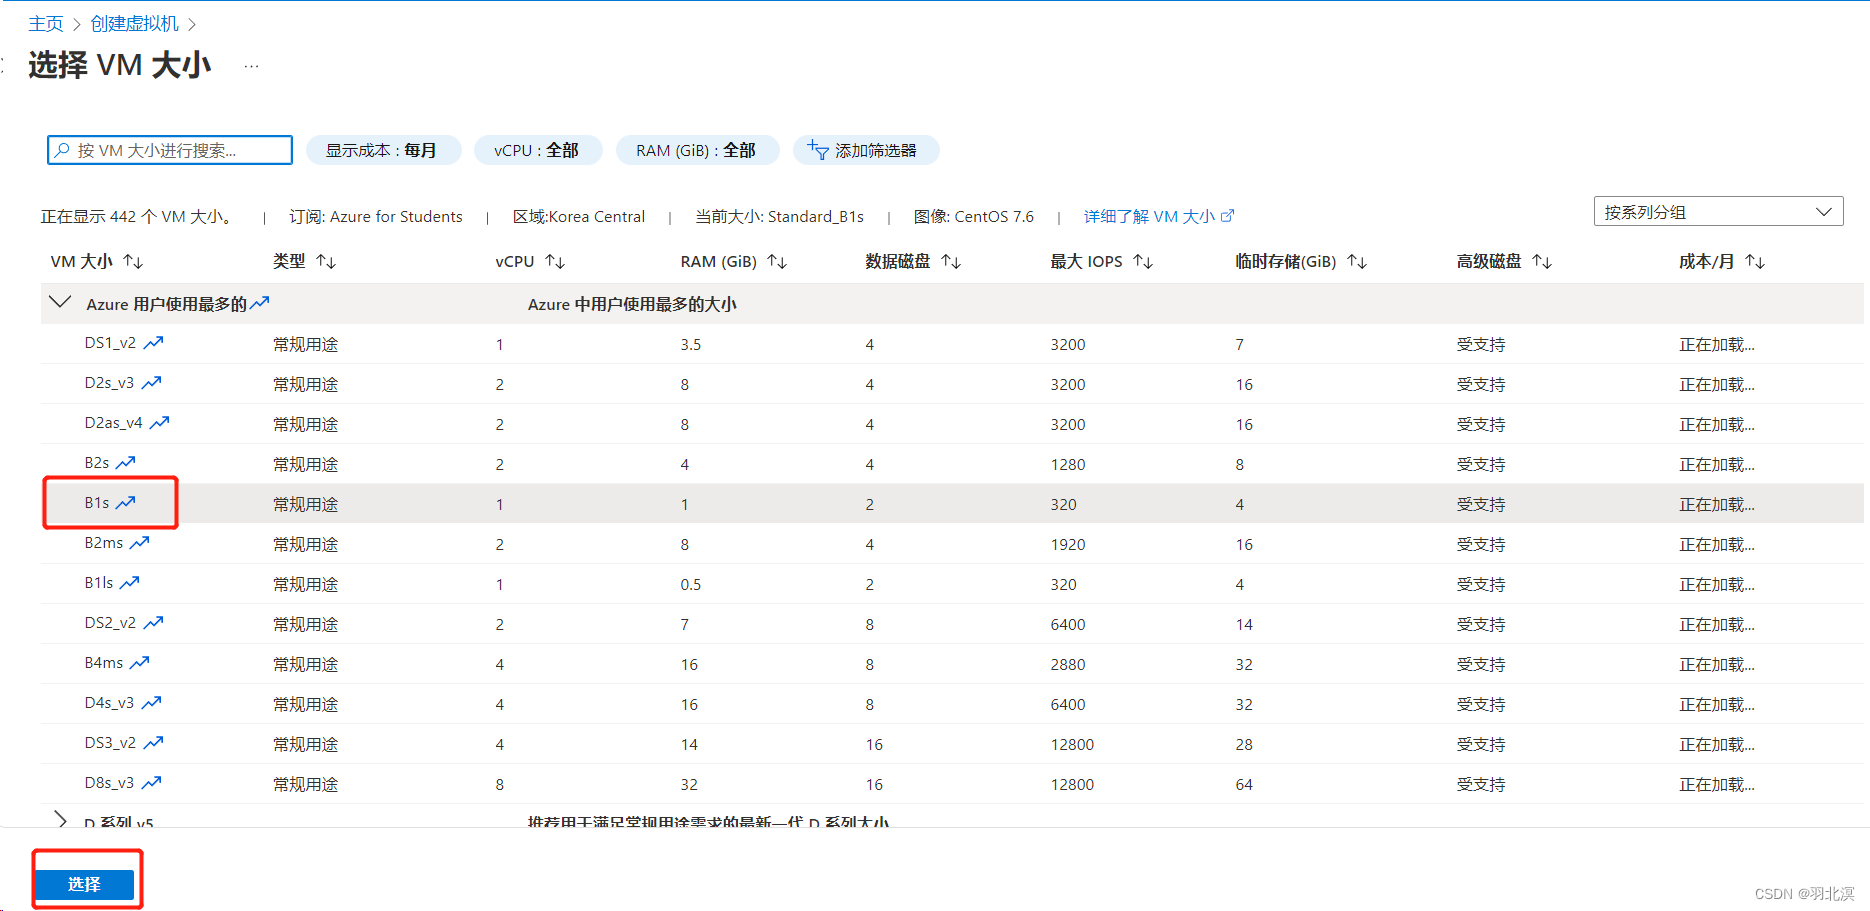
Task: Click the trend icon next to D2s_v3
Action: click(151, 383)
